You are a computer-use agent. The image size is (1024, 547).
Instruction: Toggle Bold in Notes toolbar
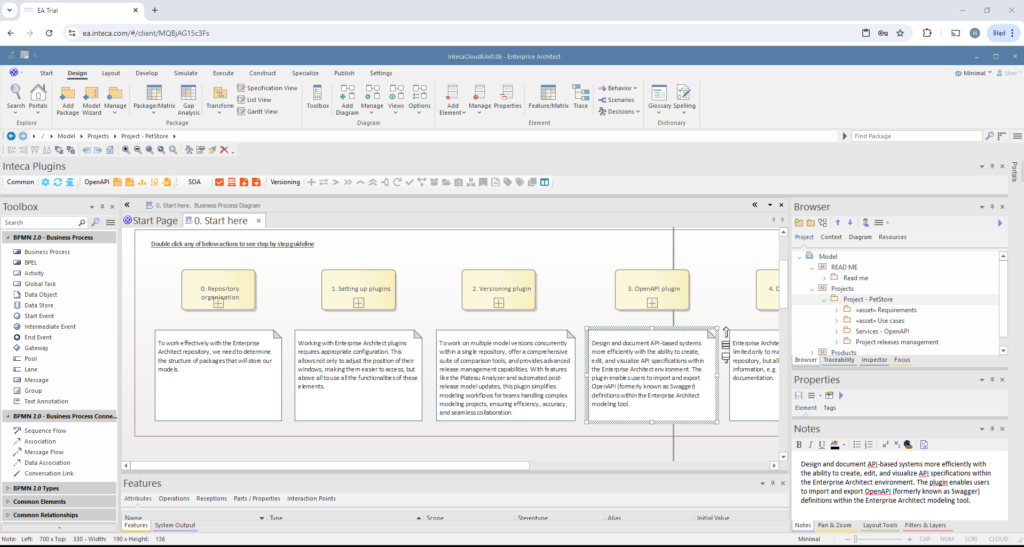(799, 445)
